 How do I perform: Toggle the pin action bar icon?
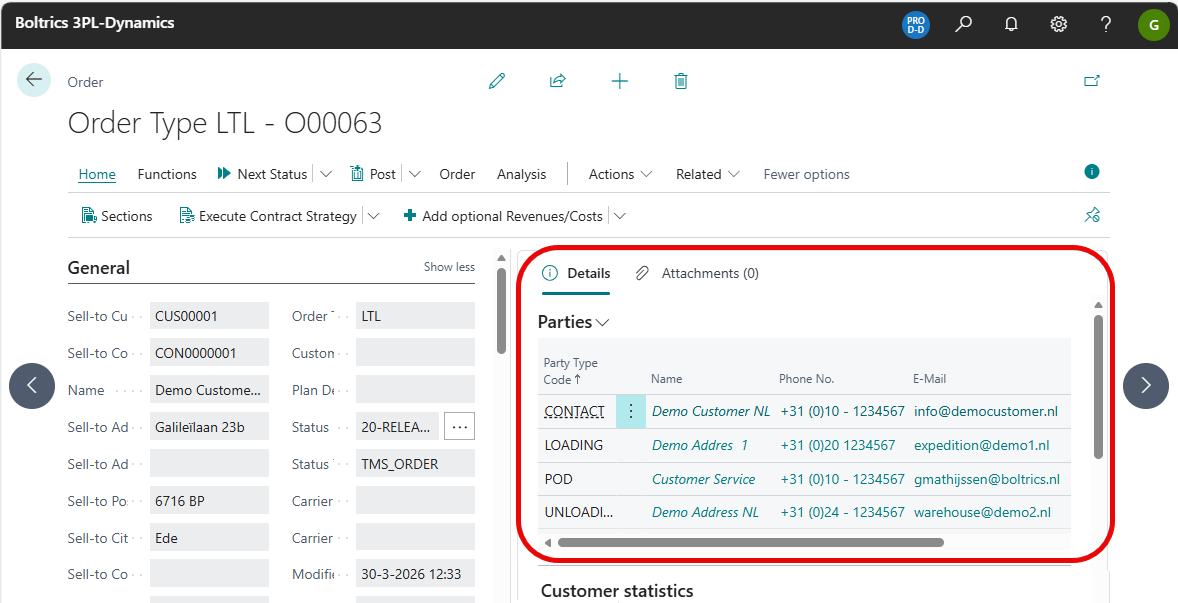(1092, 215)
